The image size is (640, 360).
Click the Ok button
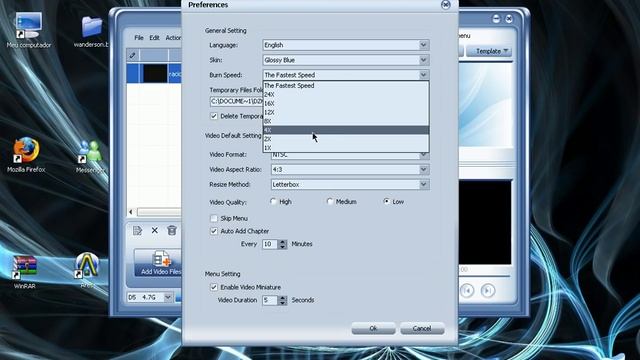tap(373, 329)
